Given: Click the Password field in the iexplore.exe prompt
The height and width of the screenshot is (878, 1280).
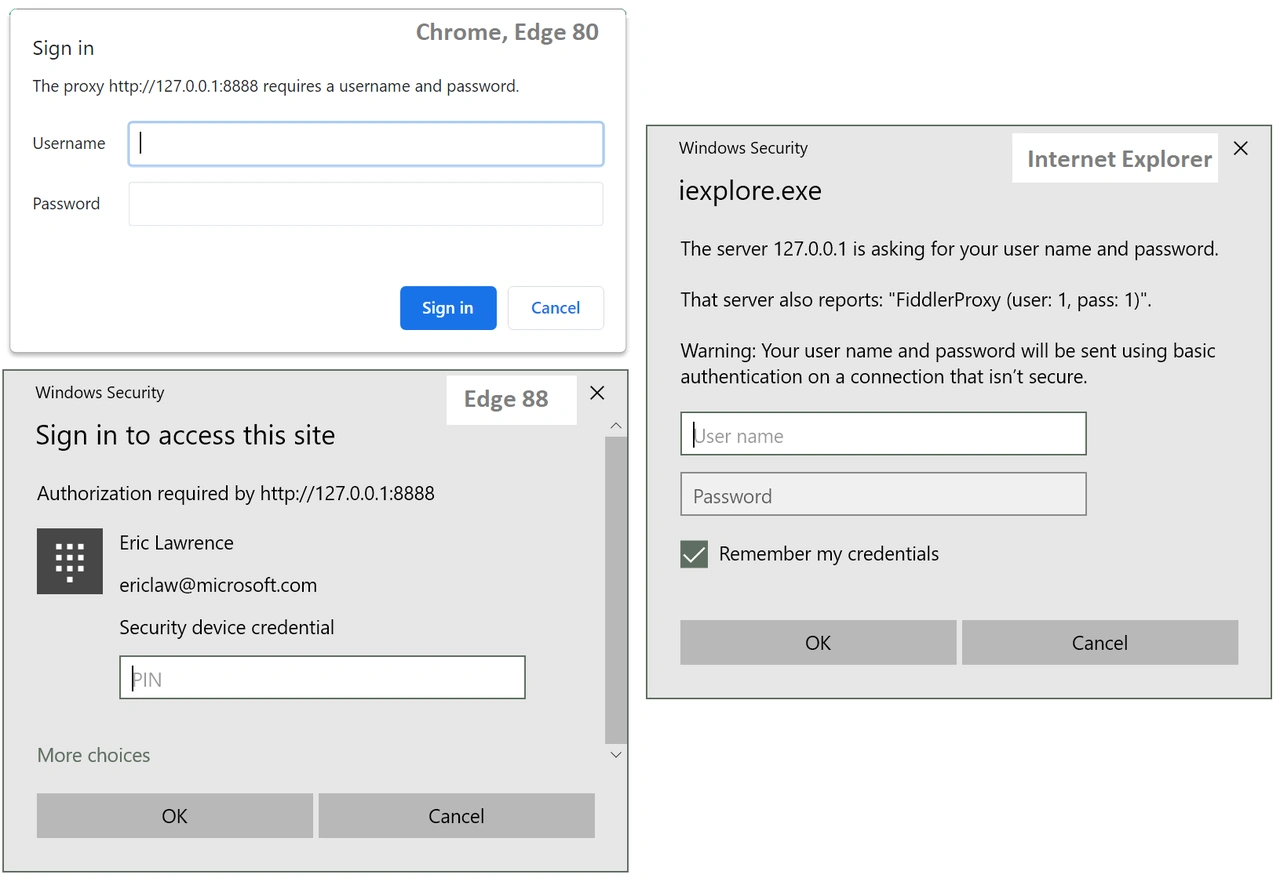Looking at the screenshot, I should 882,494.
